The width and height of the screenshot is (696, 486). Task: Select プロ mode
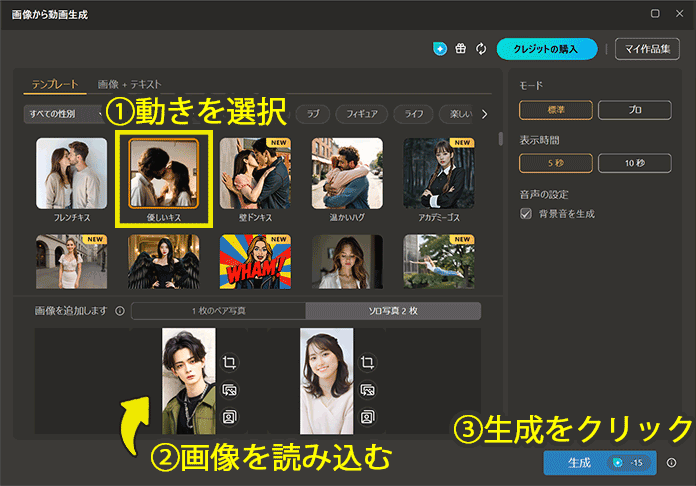point(635,110)
